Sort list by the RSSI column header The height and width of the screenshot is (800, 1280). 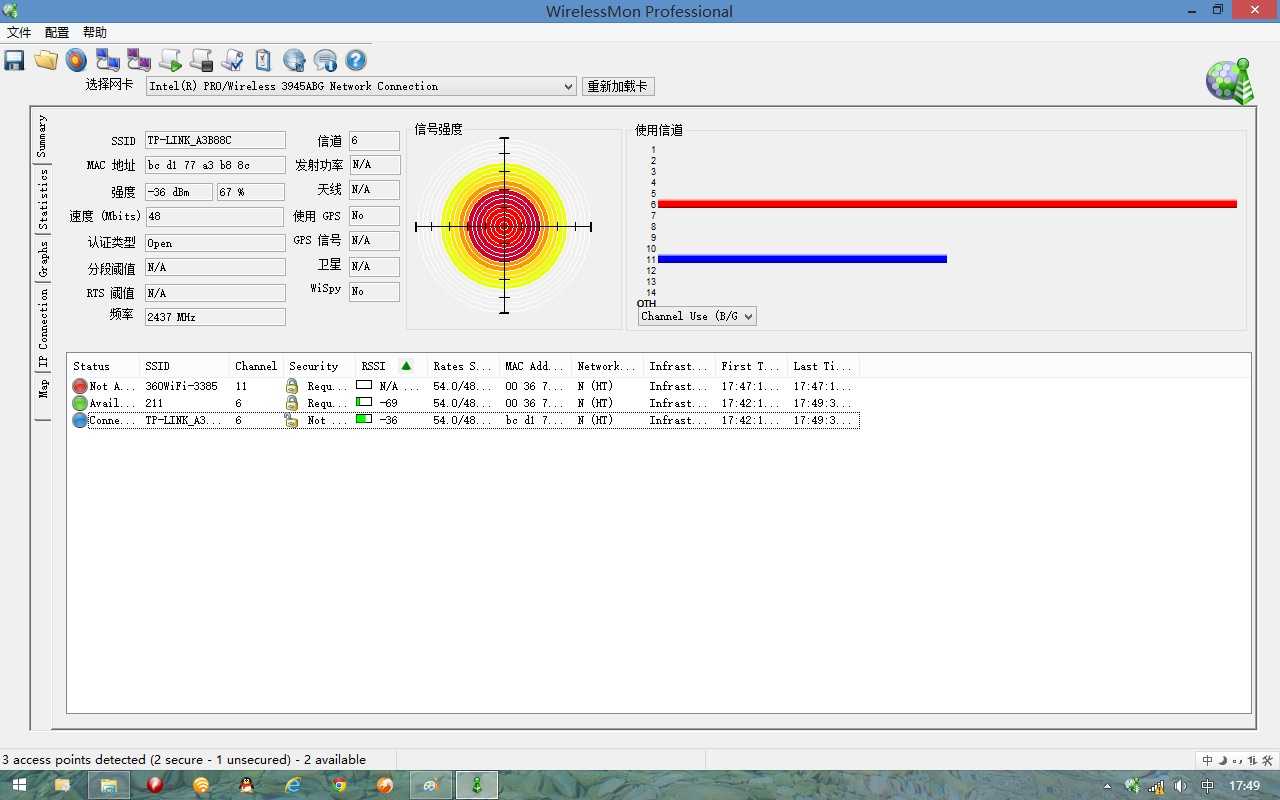(391, 366)
